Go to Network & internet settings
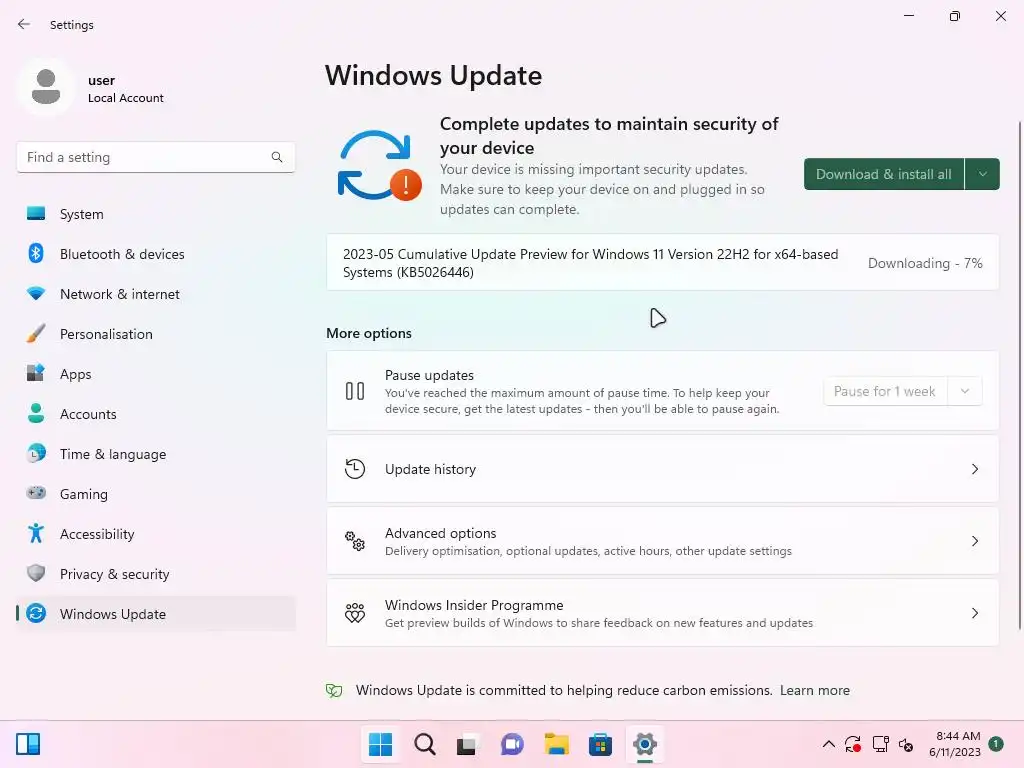Viewport: 1024px width, 768px height. click(x=156, y=293)
